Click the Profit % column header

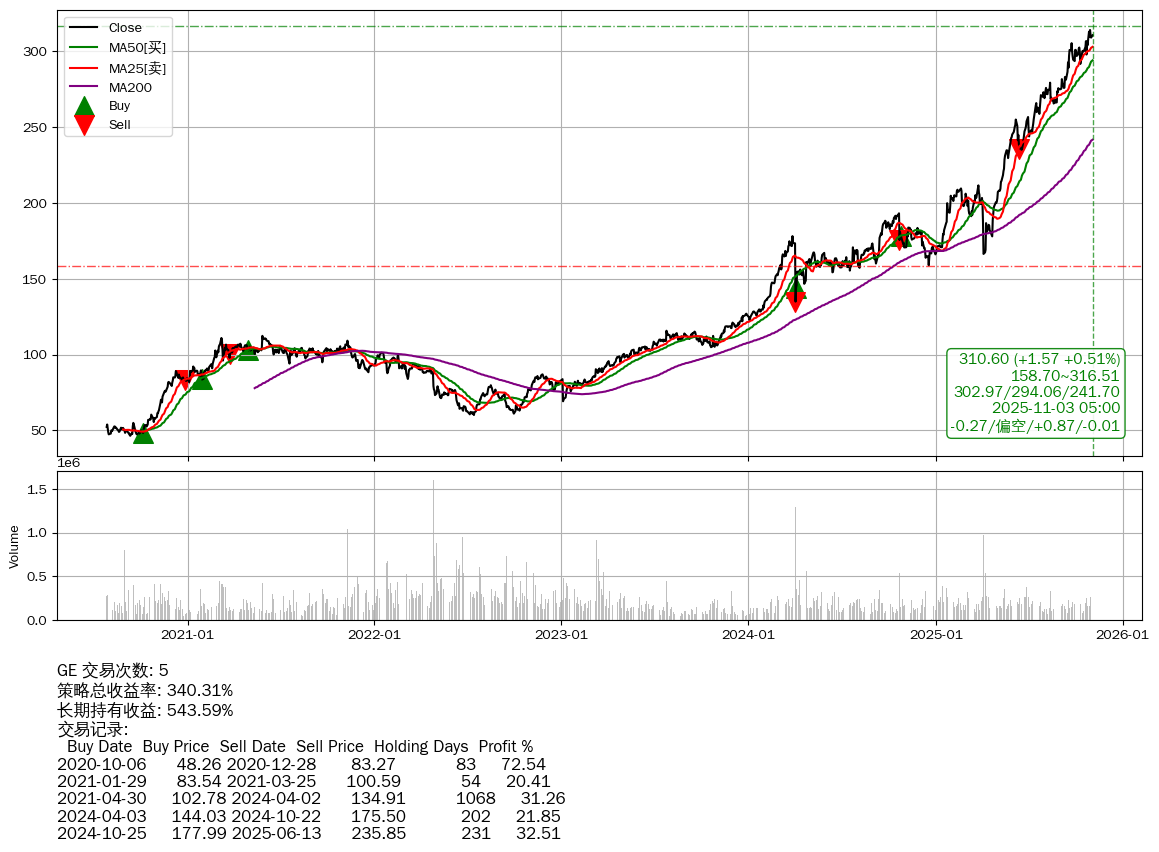pyautogui.click(x=505, y=747)
